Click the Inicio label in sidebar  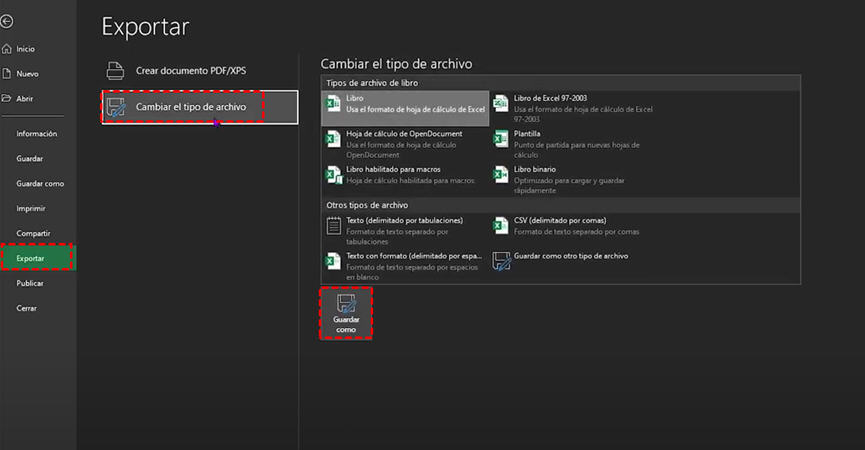pyautogui.click(x=25, y=49)
